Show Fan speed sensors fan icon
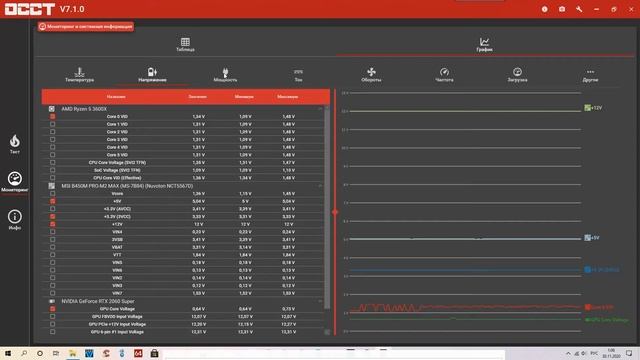The image size is (640, 360). [x=371, y=72]
